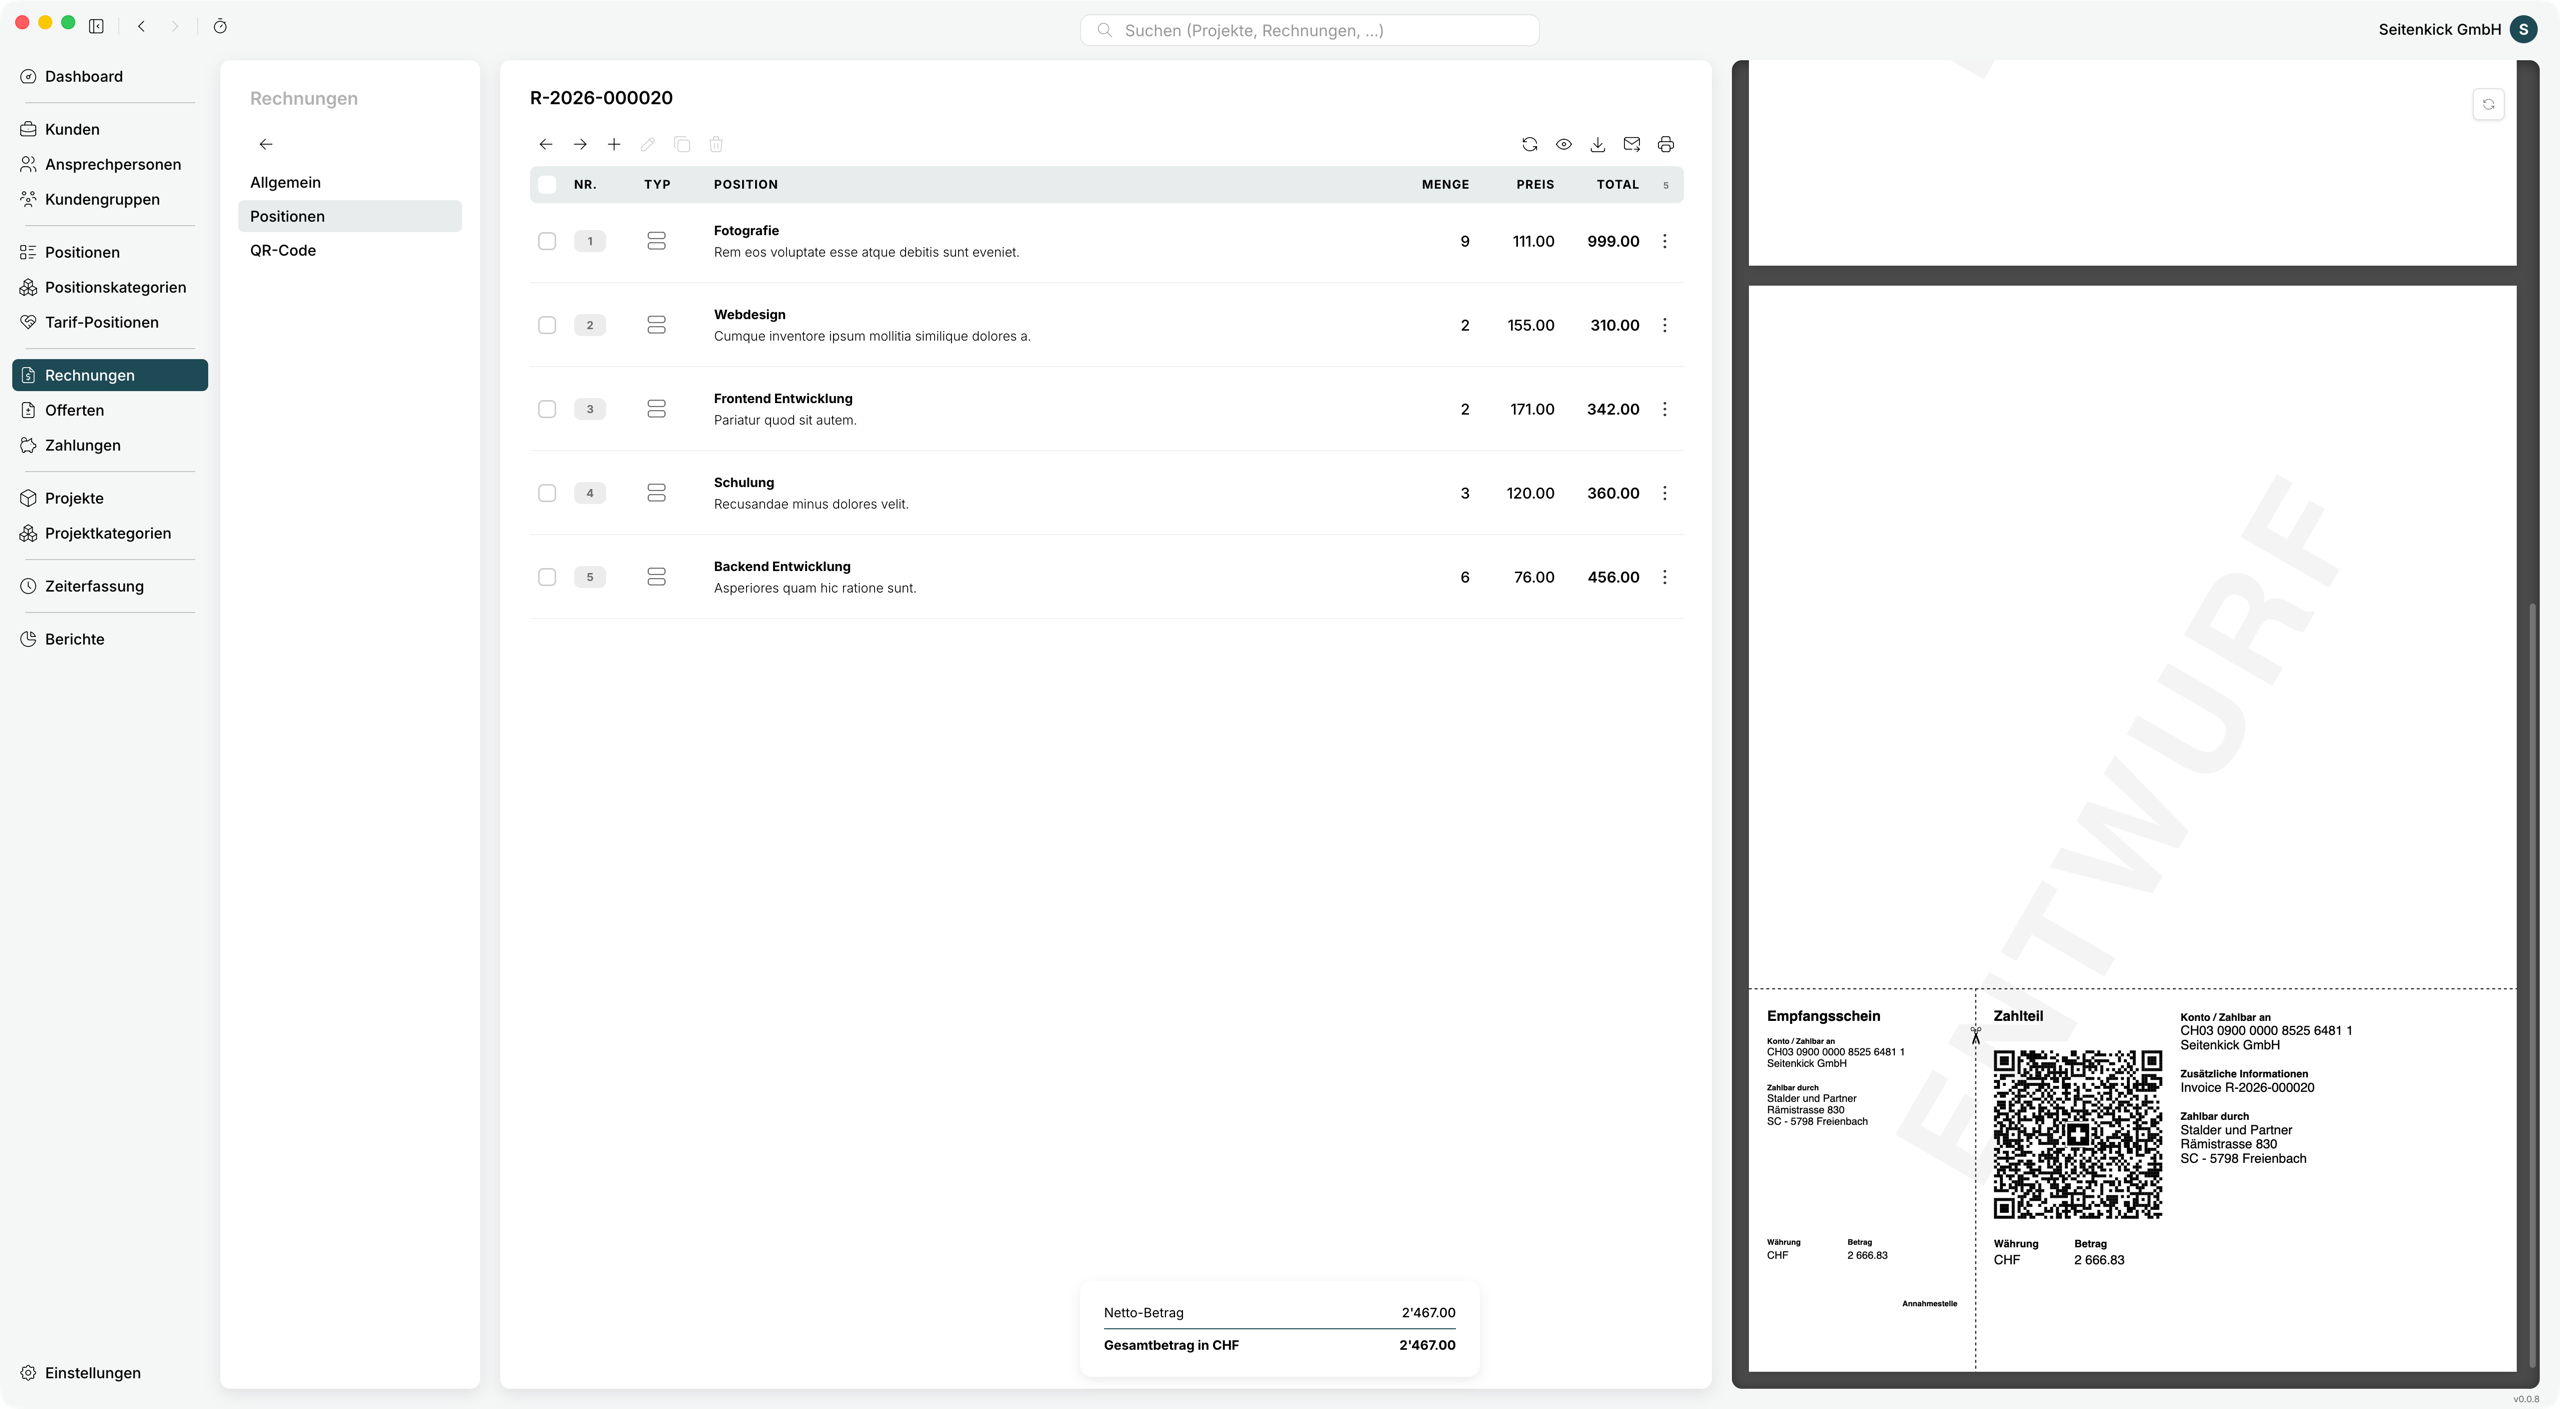Open Zeiterfassung in the sidebar
The width and height of the screenshot is (2560, 1409).
pyautogui.click(x=110, y=586)
